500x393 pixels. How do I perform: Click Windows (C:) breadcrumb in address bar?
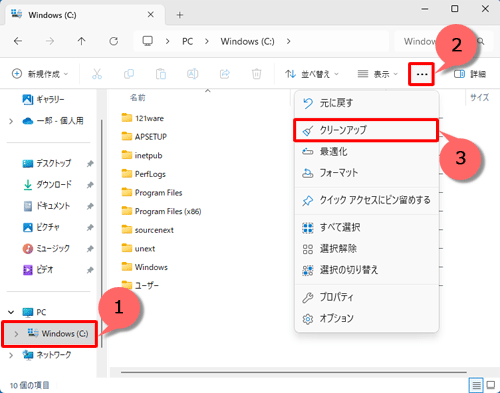pos(248,41)
